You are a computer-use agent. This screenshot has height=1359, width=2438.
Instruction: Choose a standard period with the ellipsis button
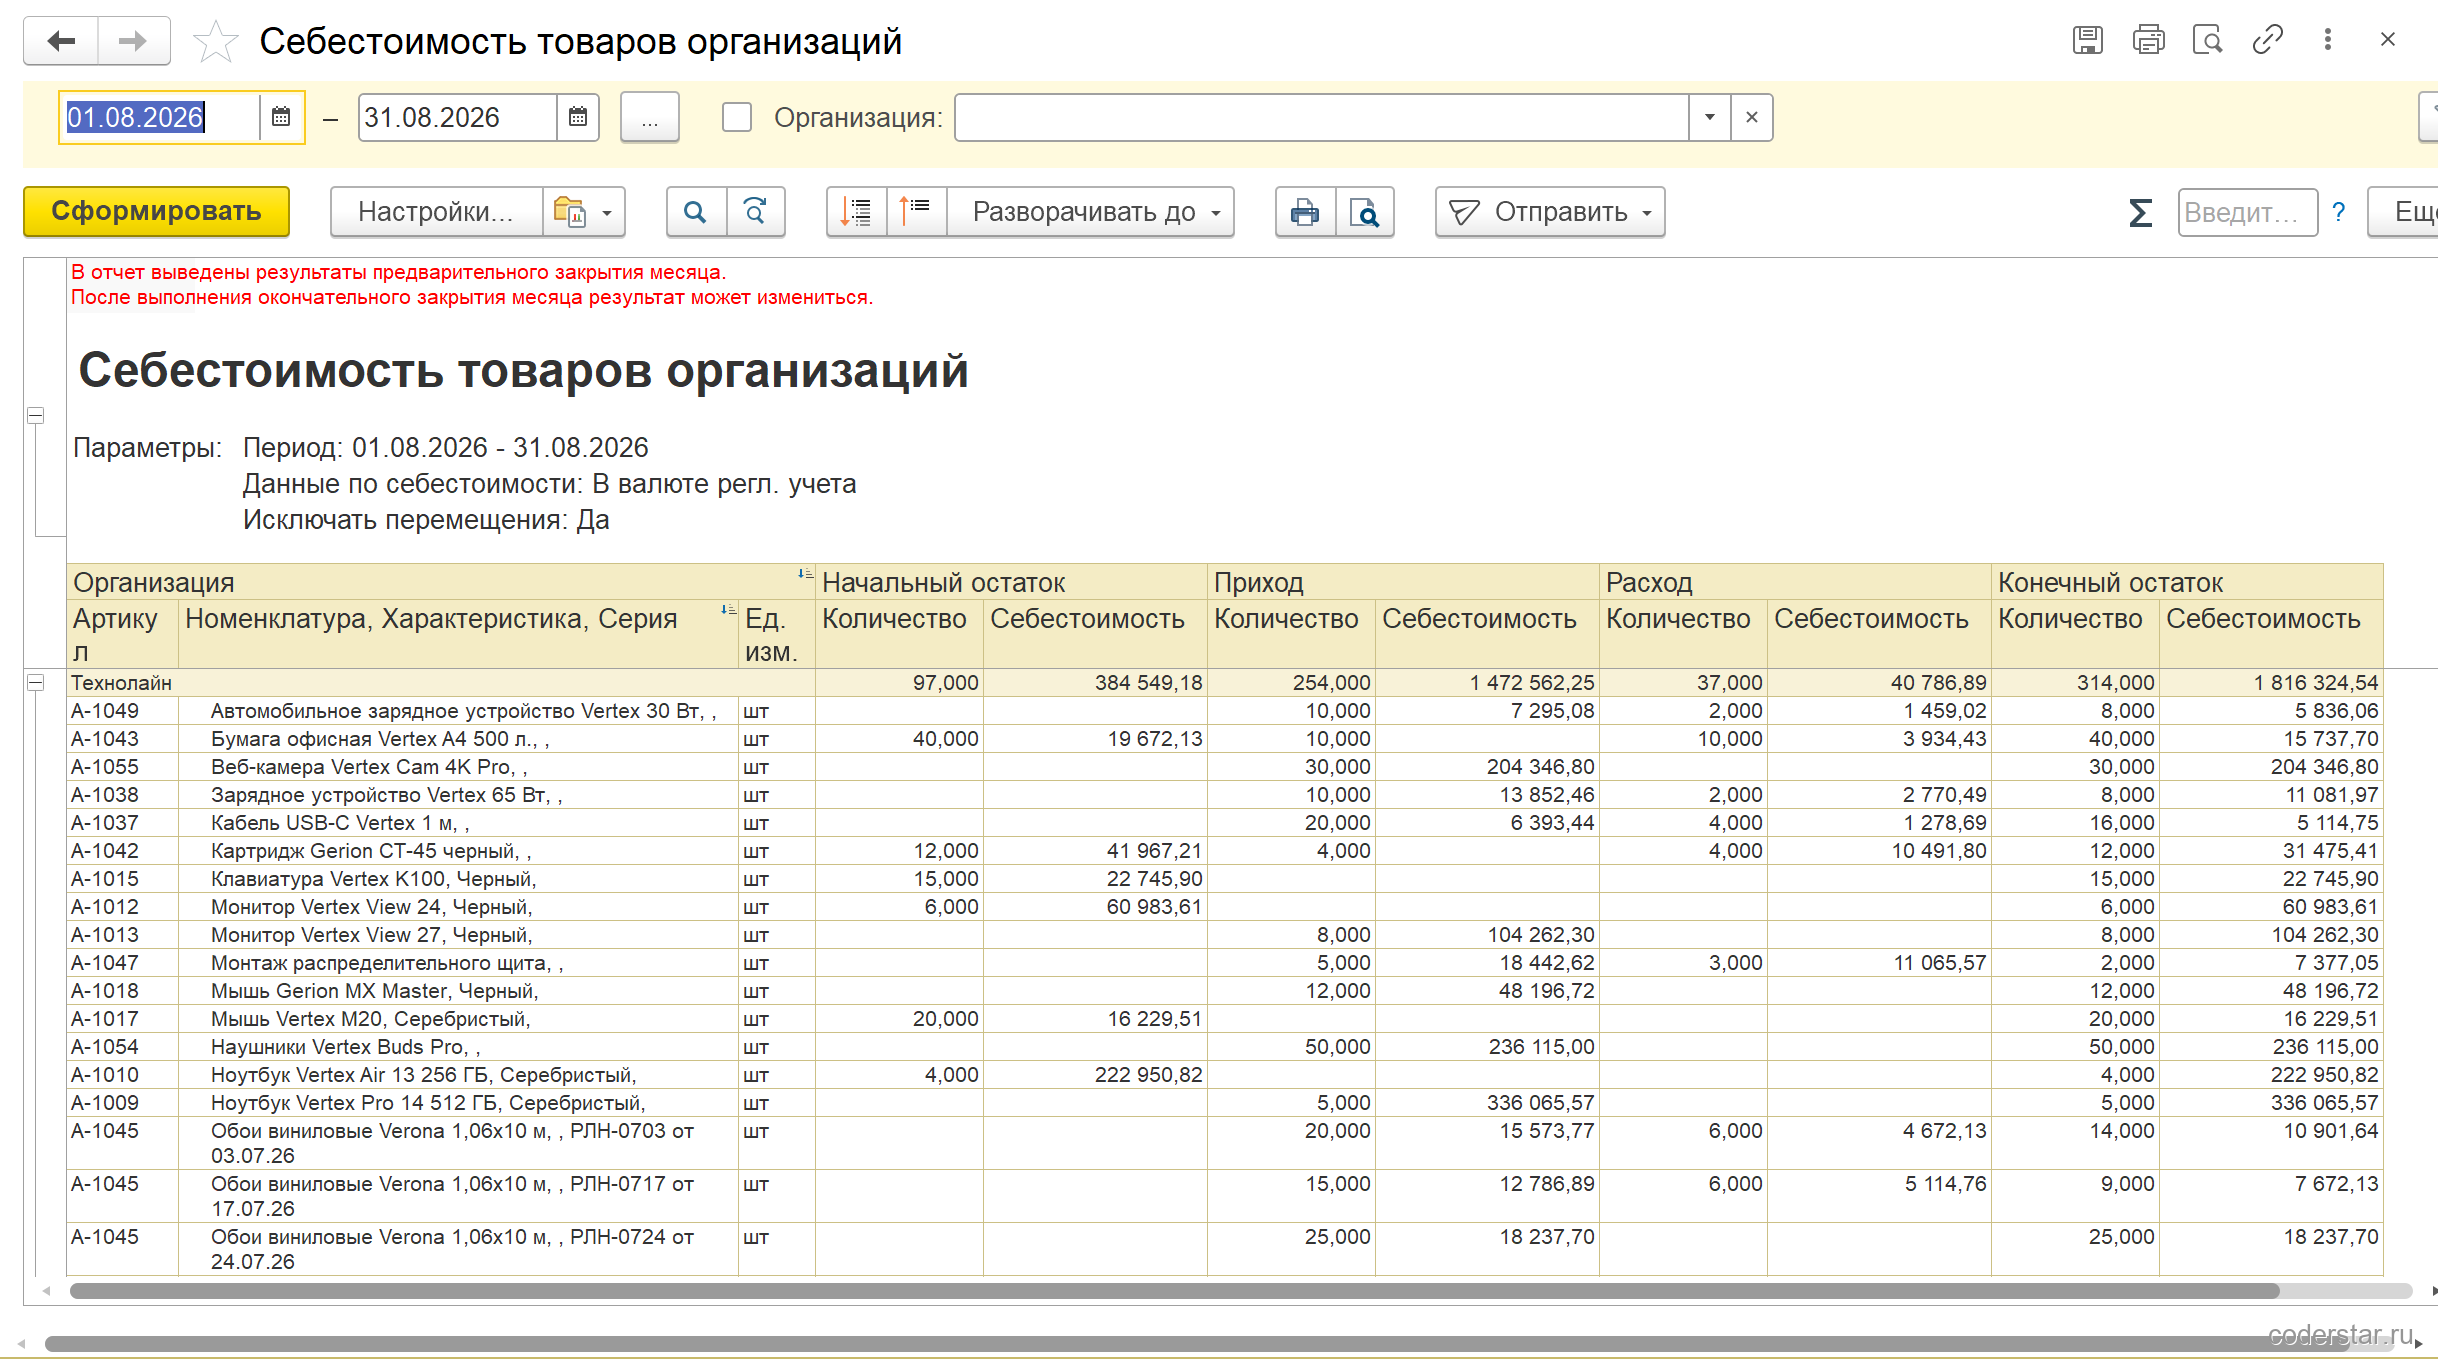(x=650, y=117)
